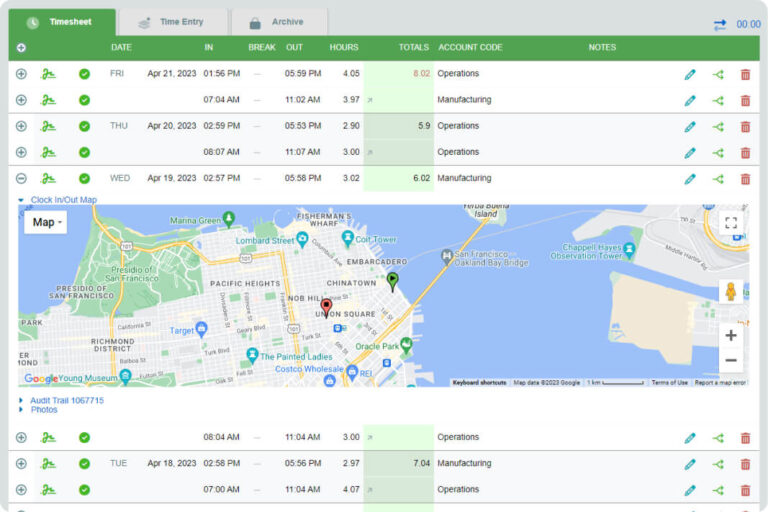Open map Terms of Use link
The height and width of the screenshot is (512, 768).
click(x=670, y=383)
